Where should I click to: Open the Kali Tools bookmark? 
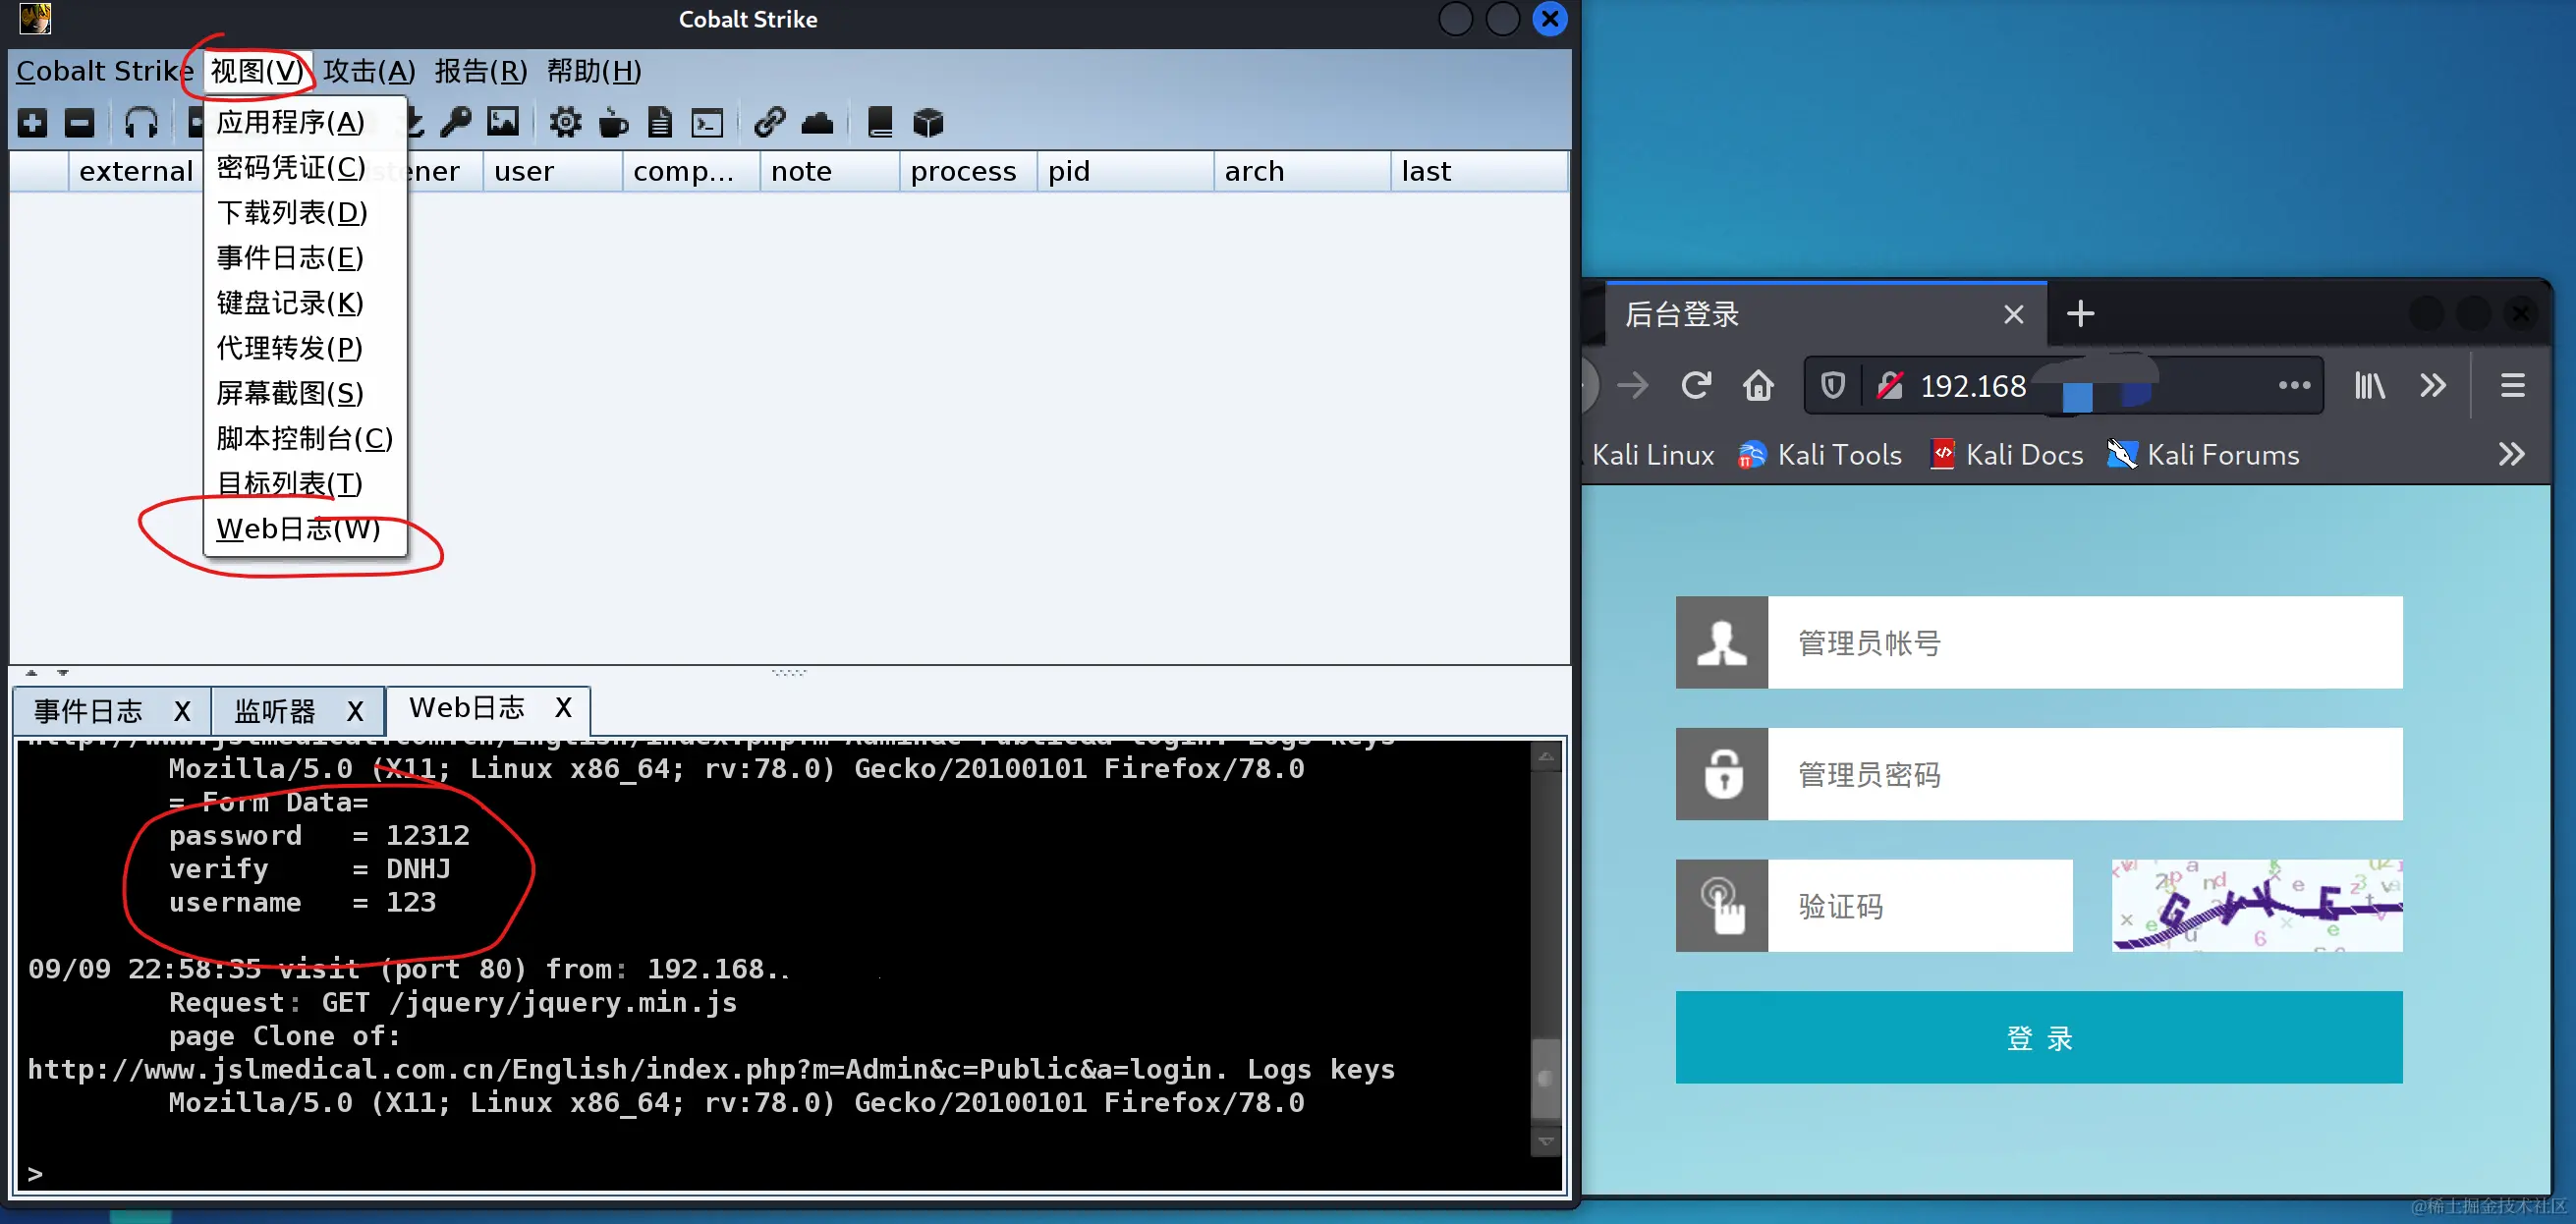click(1820, 455)
